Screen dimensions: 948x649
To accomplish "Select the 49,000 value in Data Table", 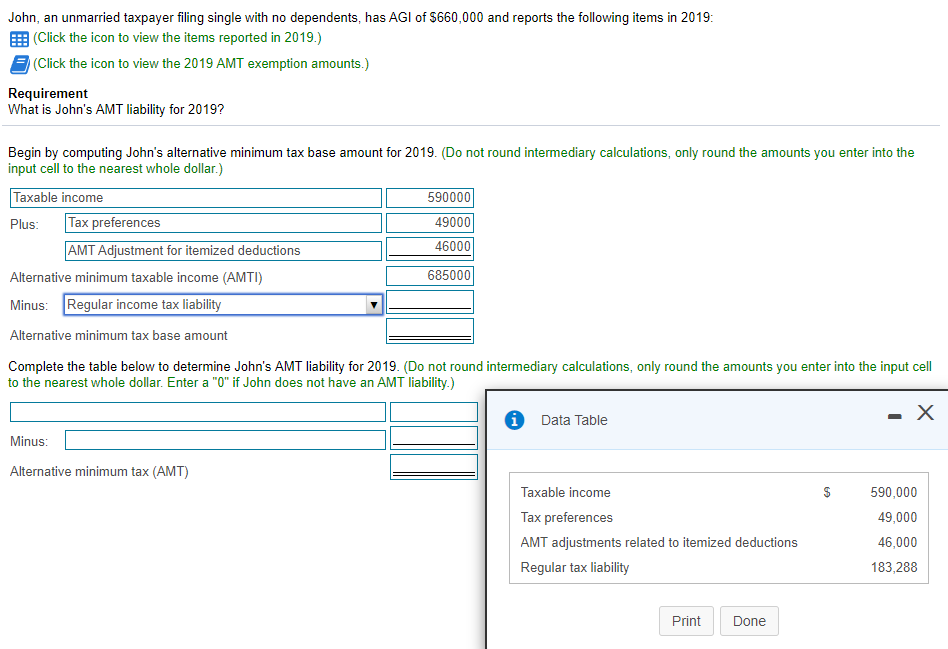I will pyautogui.click(x=897, y=517).
